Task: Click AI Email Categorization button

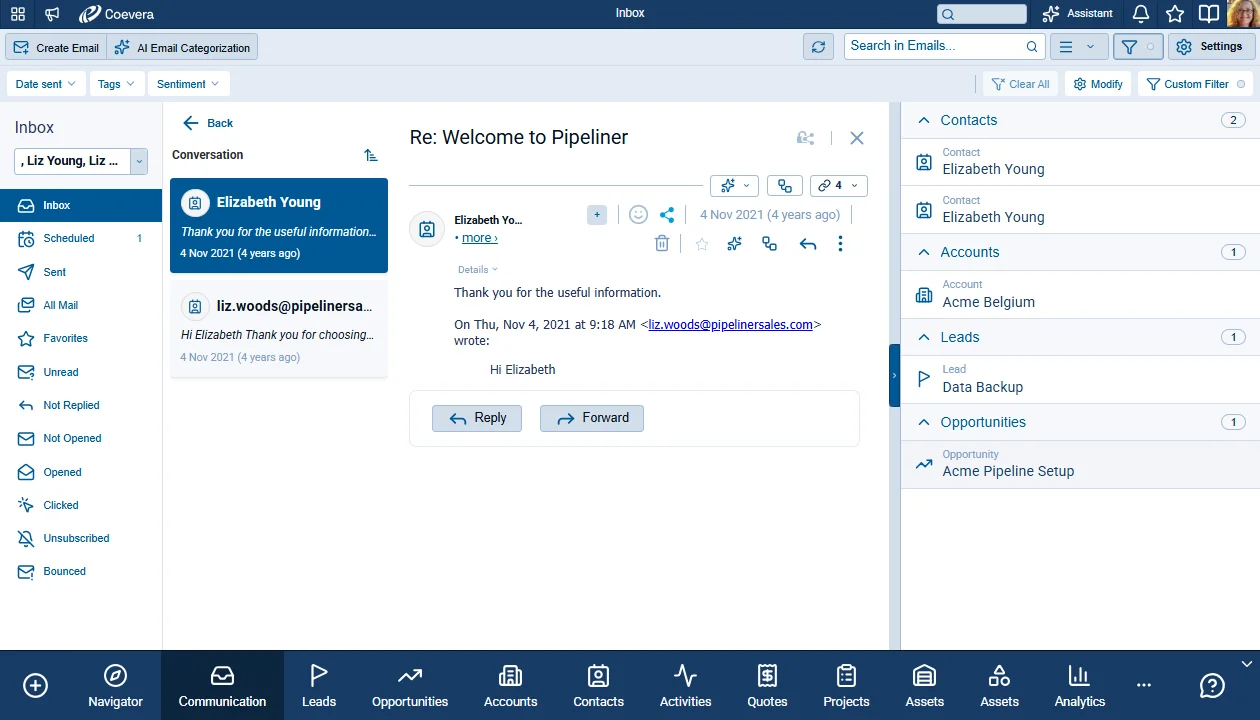Action: (182, 47)
